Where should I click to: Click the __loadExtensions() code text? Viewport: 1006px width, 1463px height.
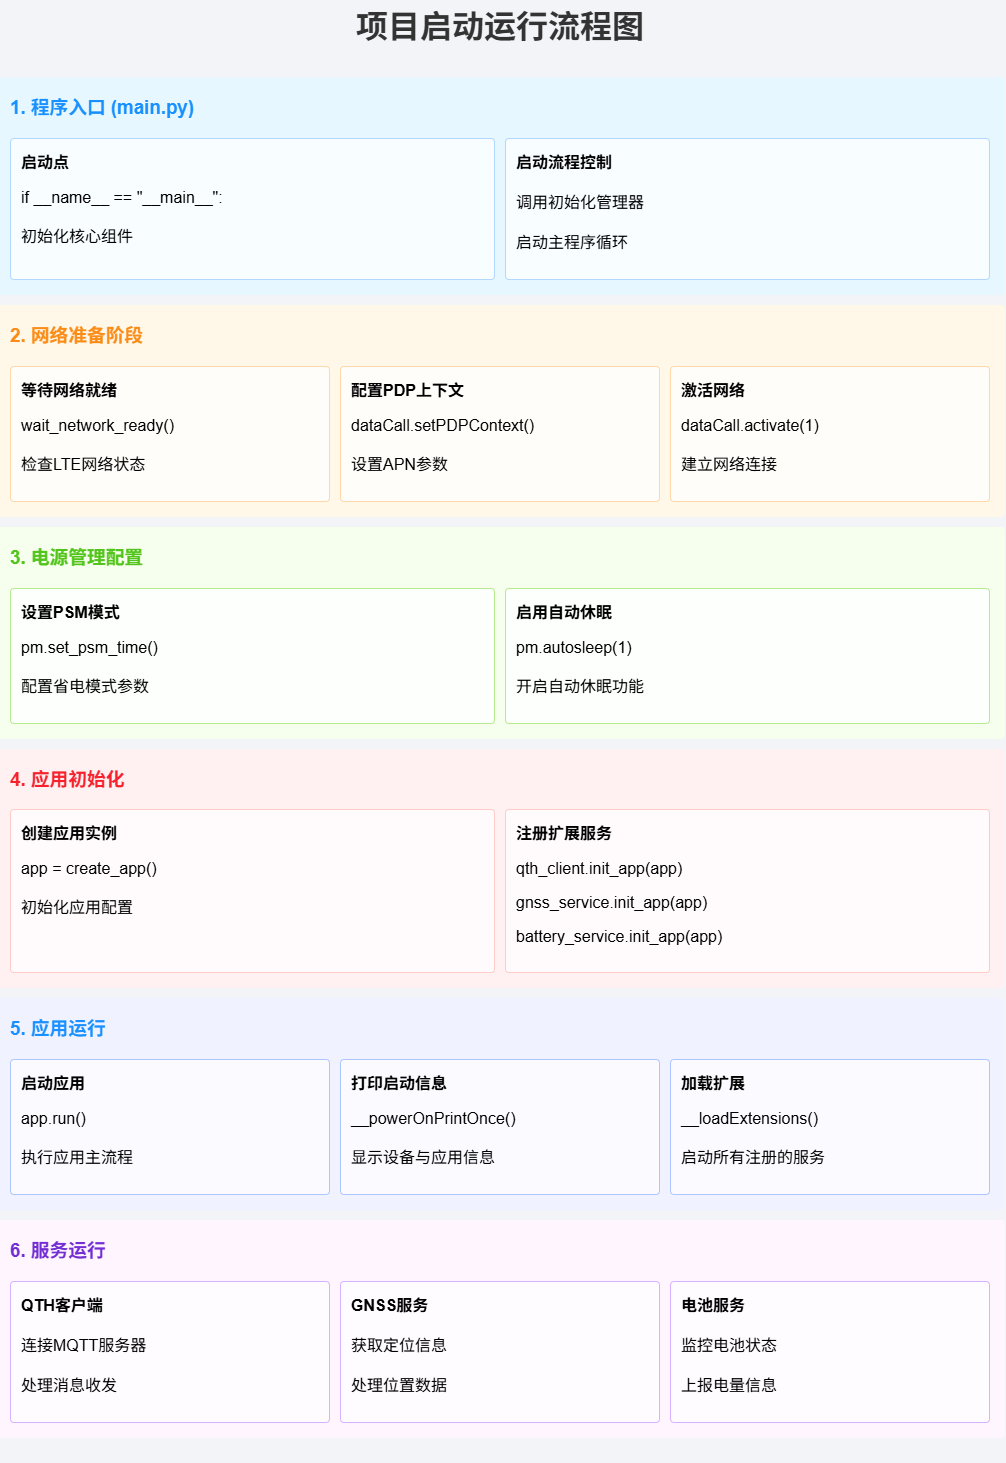[x=749, y=1118]
